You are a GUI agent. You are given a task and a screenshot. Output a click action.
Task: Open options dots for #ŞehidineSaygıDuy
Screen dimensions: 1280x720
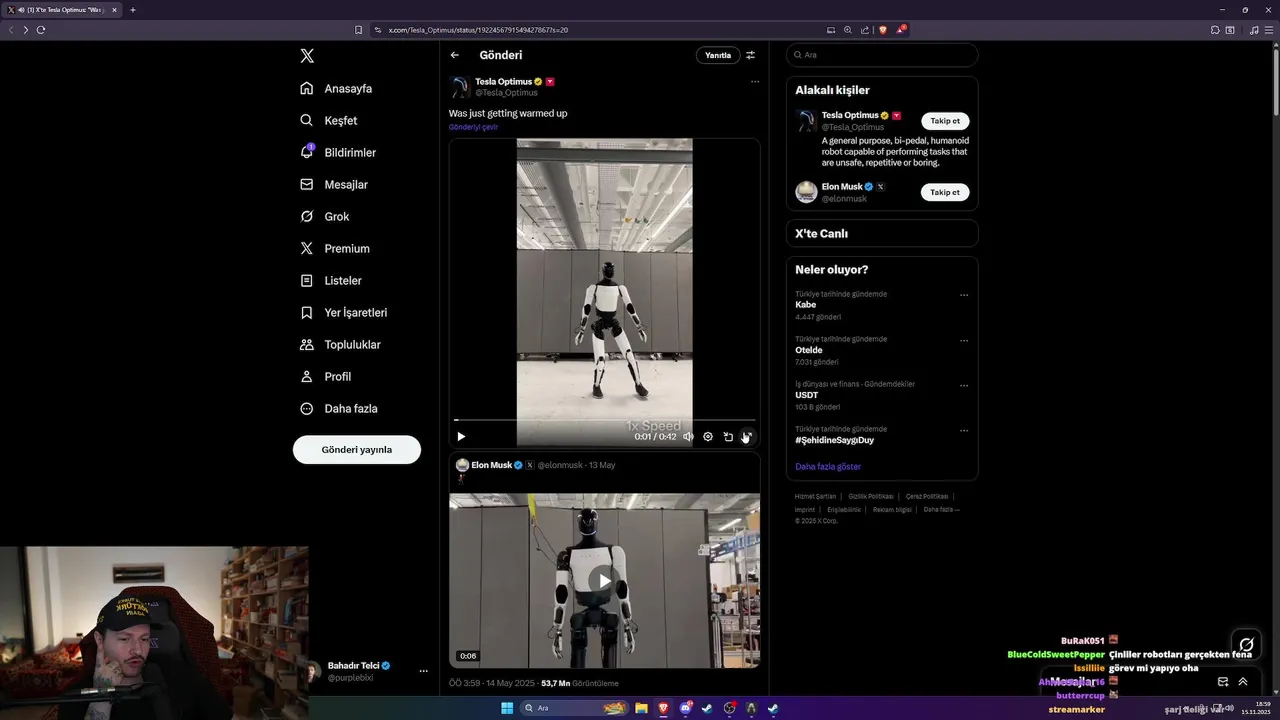point(964,430)
